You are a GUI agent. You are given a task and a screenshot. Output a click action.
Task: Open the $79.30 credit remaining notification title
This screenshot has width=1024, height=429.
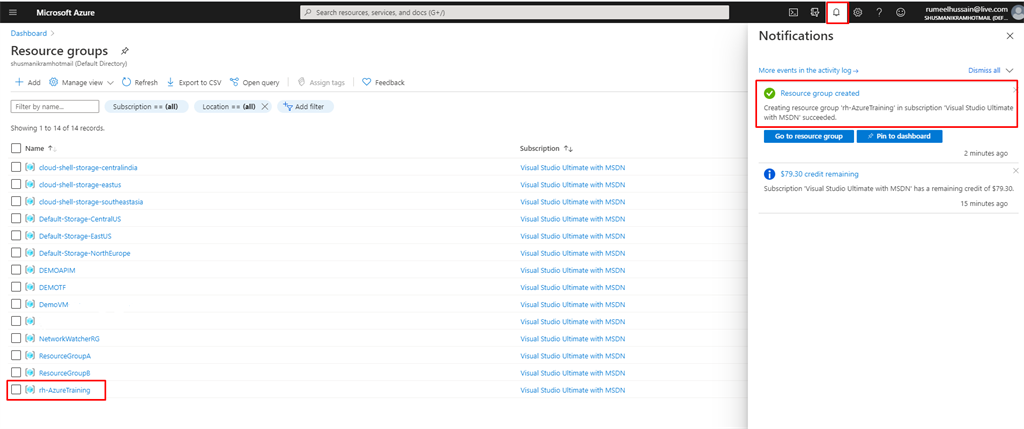(x=819, y=174)
